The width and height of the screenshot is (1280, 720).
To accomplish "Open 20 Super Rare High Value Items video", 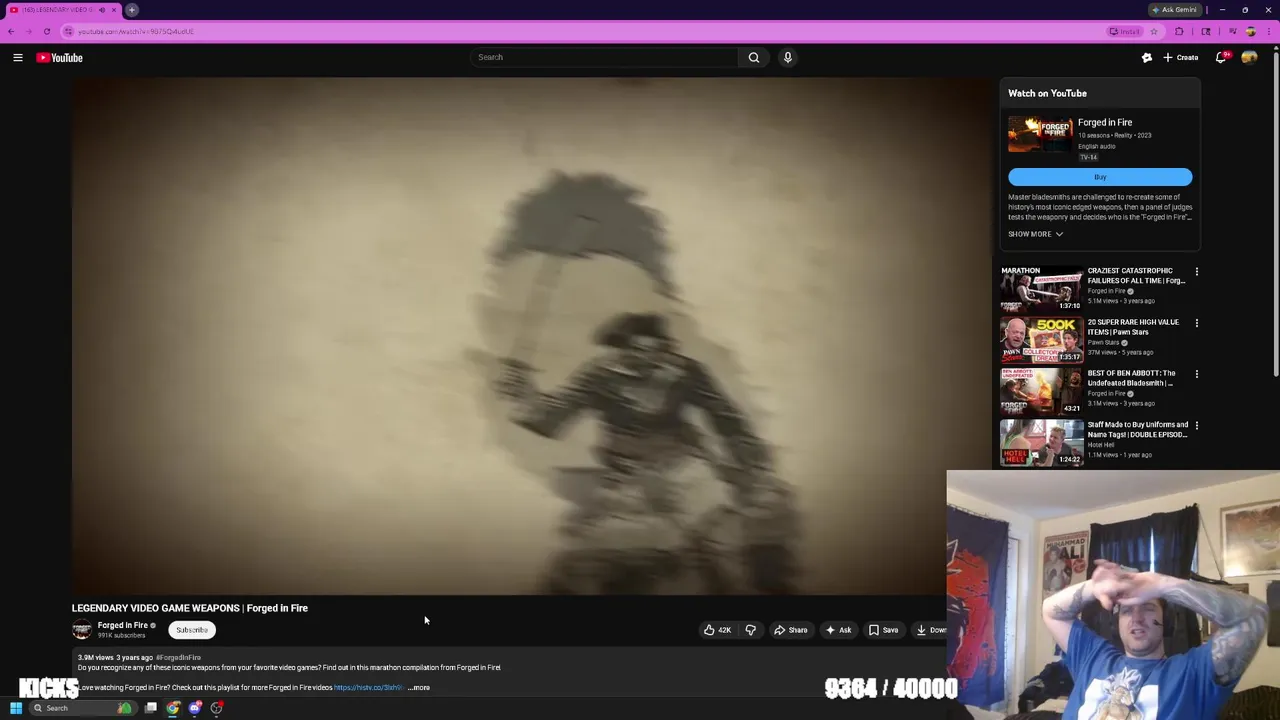I will point(1041,340).
